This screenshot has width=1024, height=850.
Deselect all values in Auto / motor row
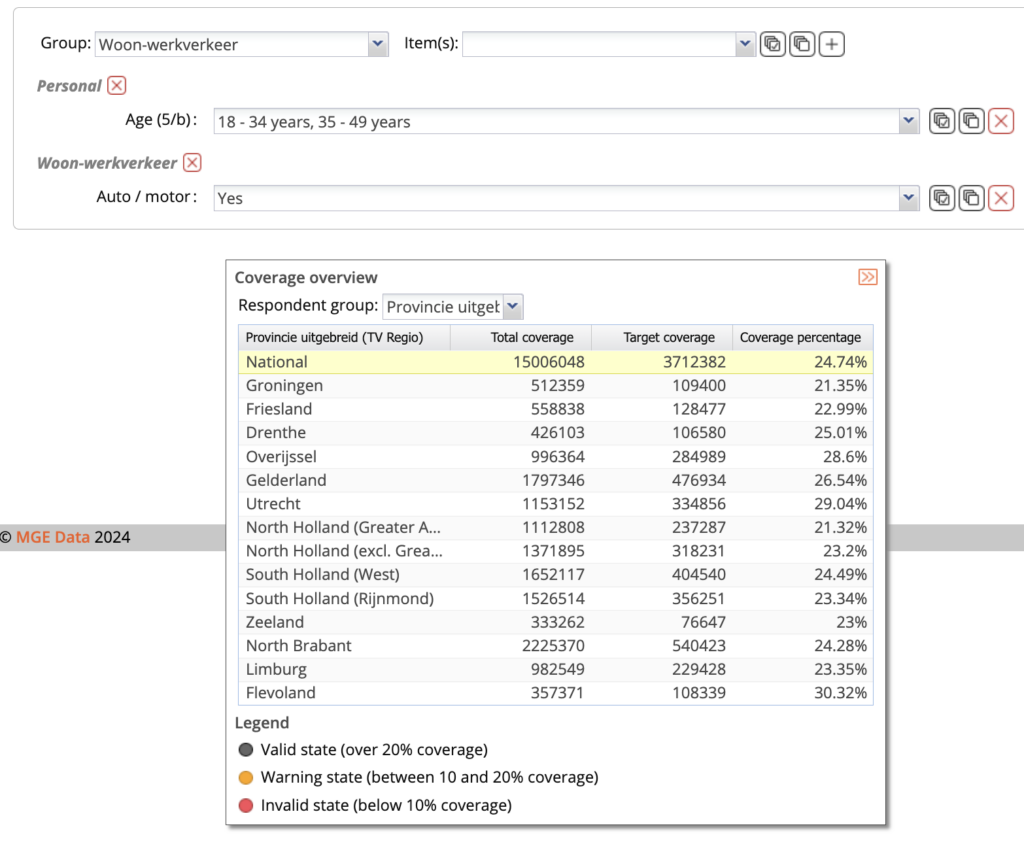971,198
